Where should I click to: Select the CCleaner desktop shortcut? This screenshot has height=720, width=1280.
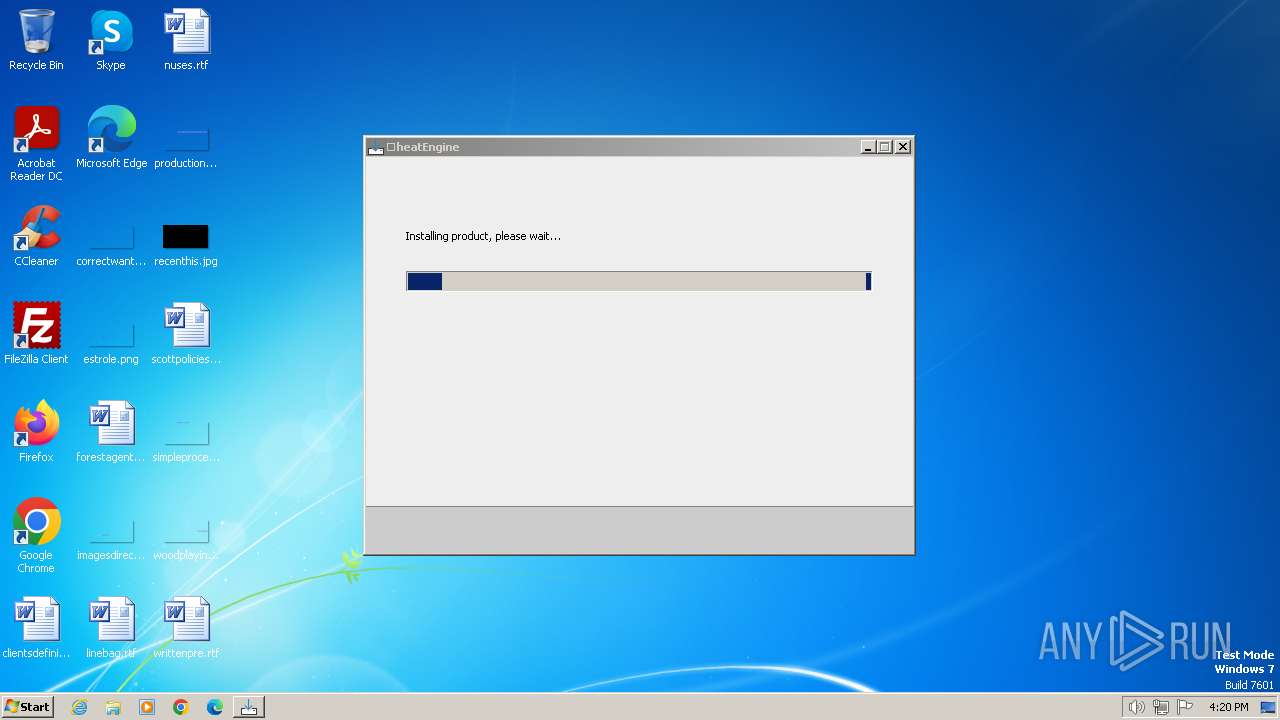pyautogui.click(x=36, y=236)
